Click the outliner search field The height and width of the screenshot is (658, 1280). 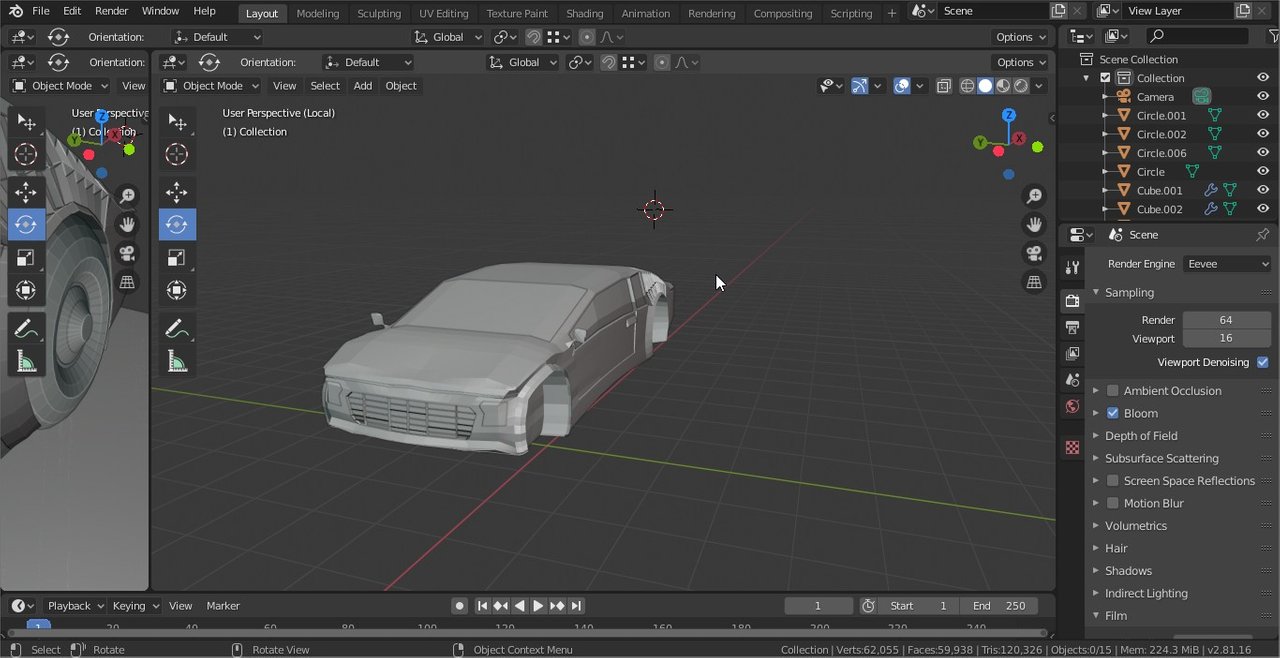pyautogui.click(x=1197, y=36)
